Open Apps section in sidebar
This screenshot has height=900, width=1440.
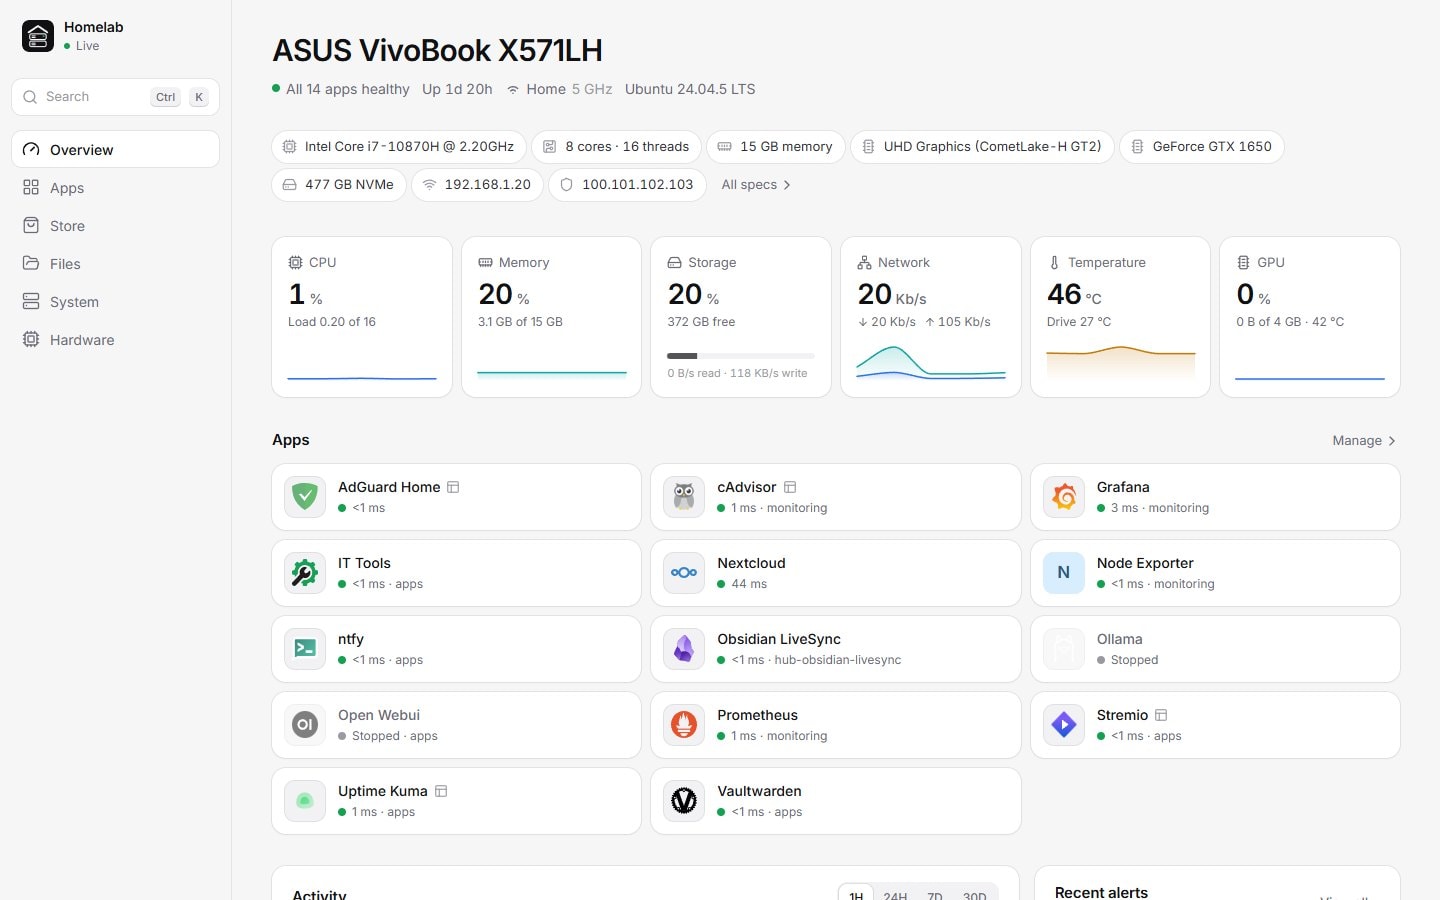click(116, 188)
